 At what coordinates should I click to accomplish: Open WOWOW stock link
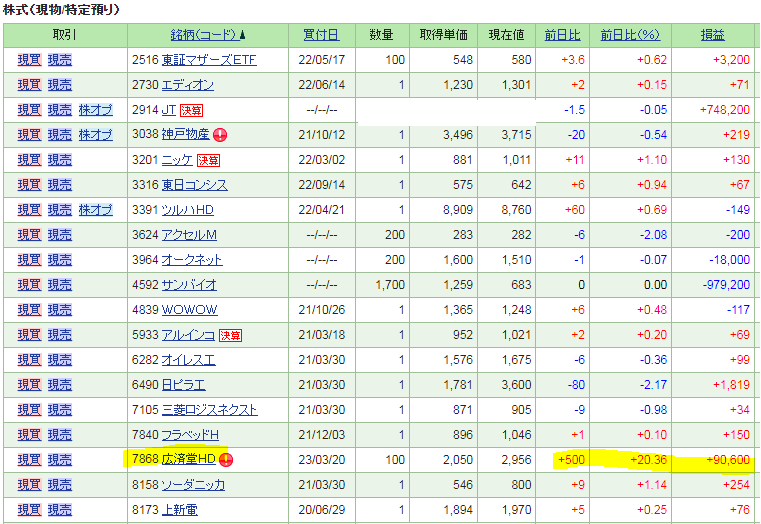point(189,310)
